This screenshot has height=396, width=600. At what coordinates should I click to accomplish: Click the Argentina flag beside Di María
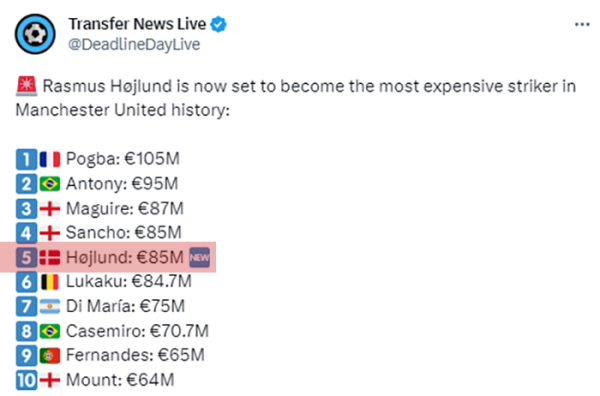[50, 306]
